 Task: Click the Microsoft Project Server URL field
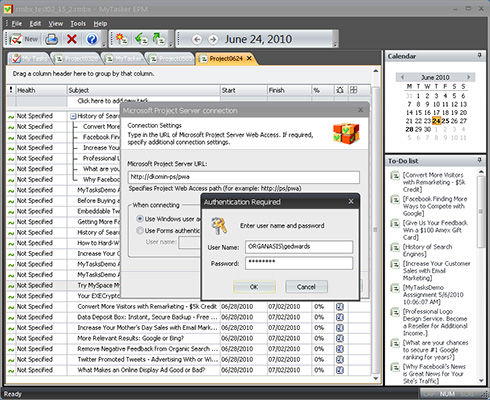click(244, 177)
